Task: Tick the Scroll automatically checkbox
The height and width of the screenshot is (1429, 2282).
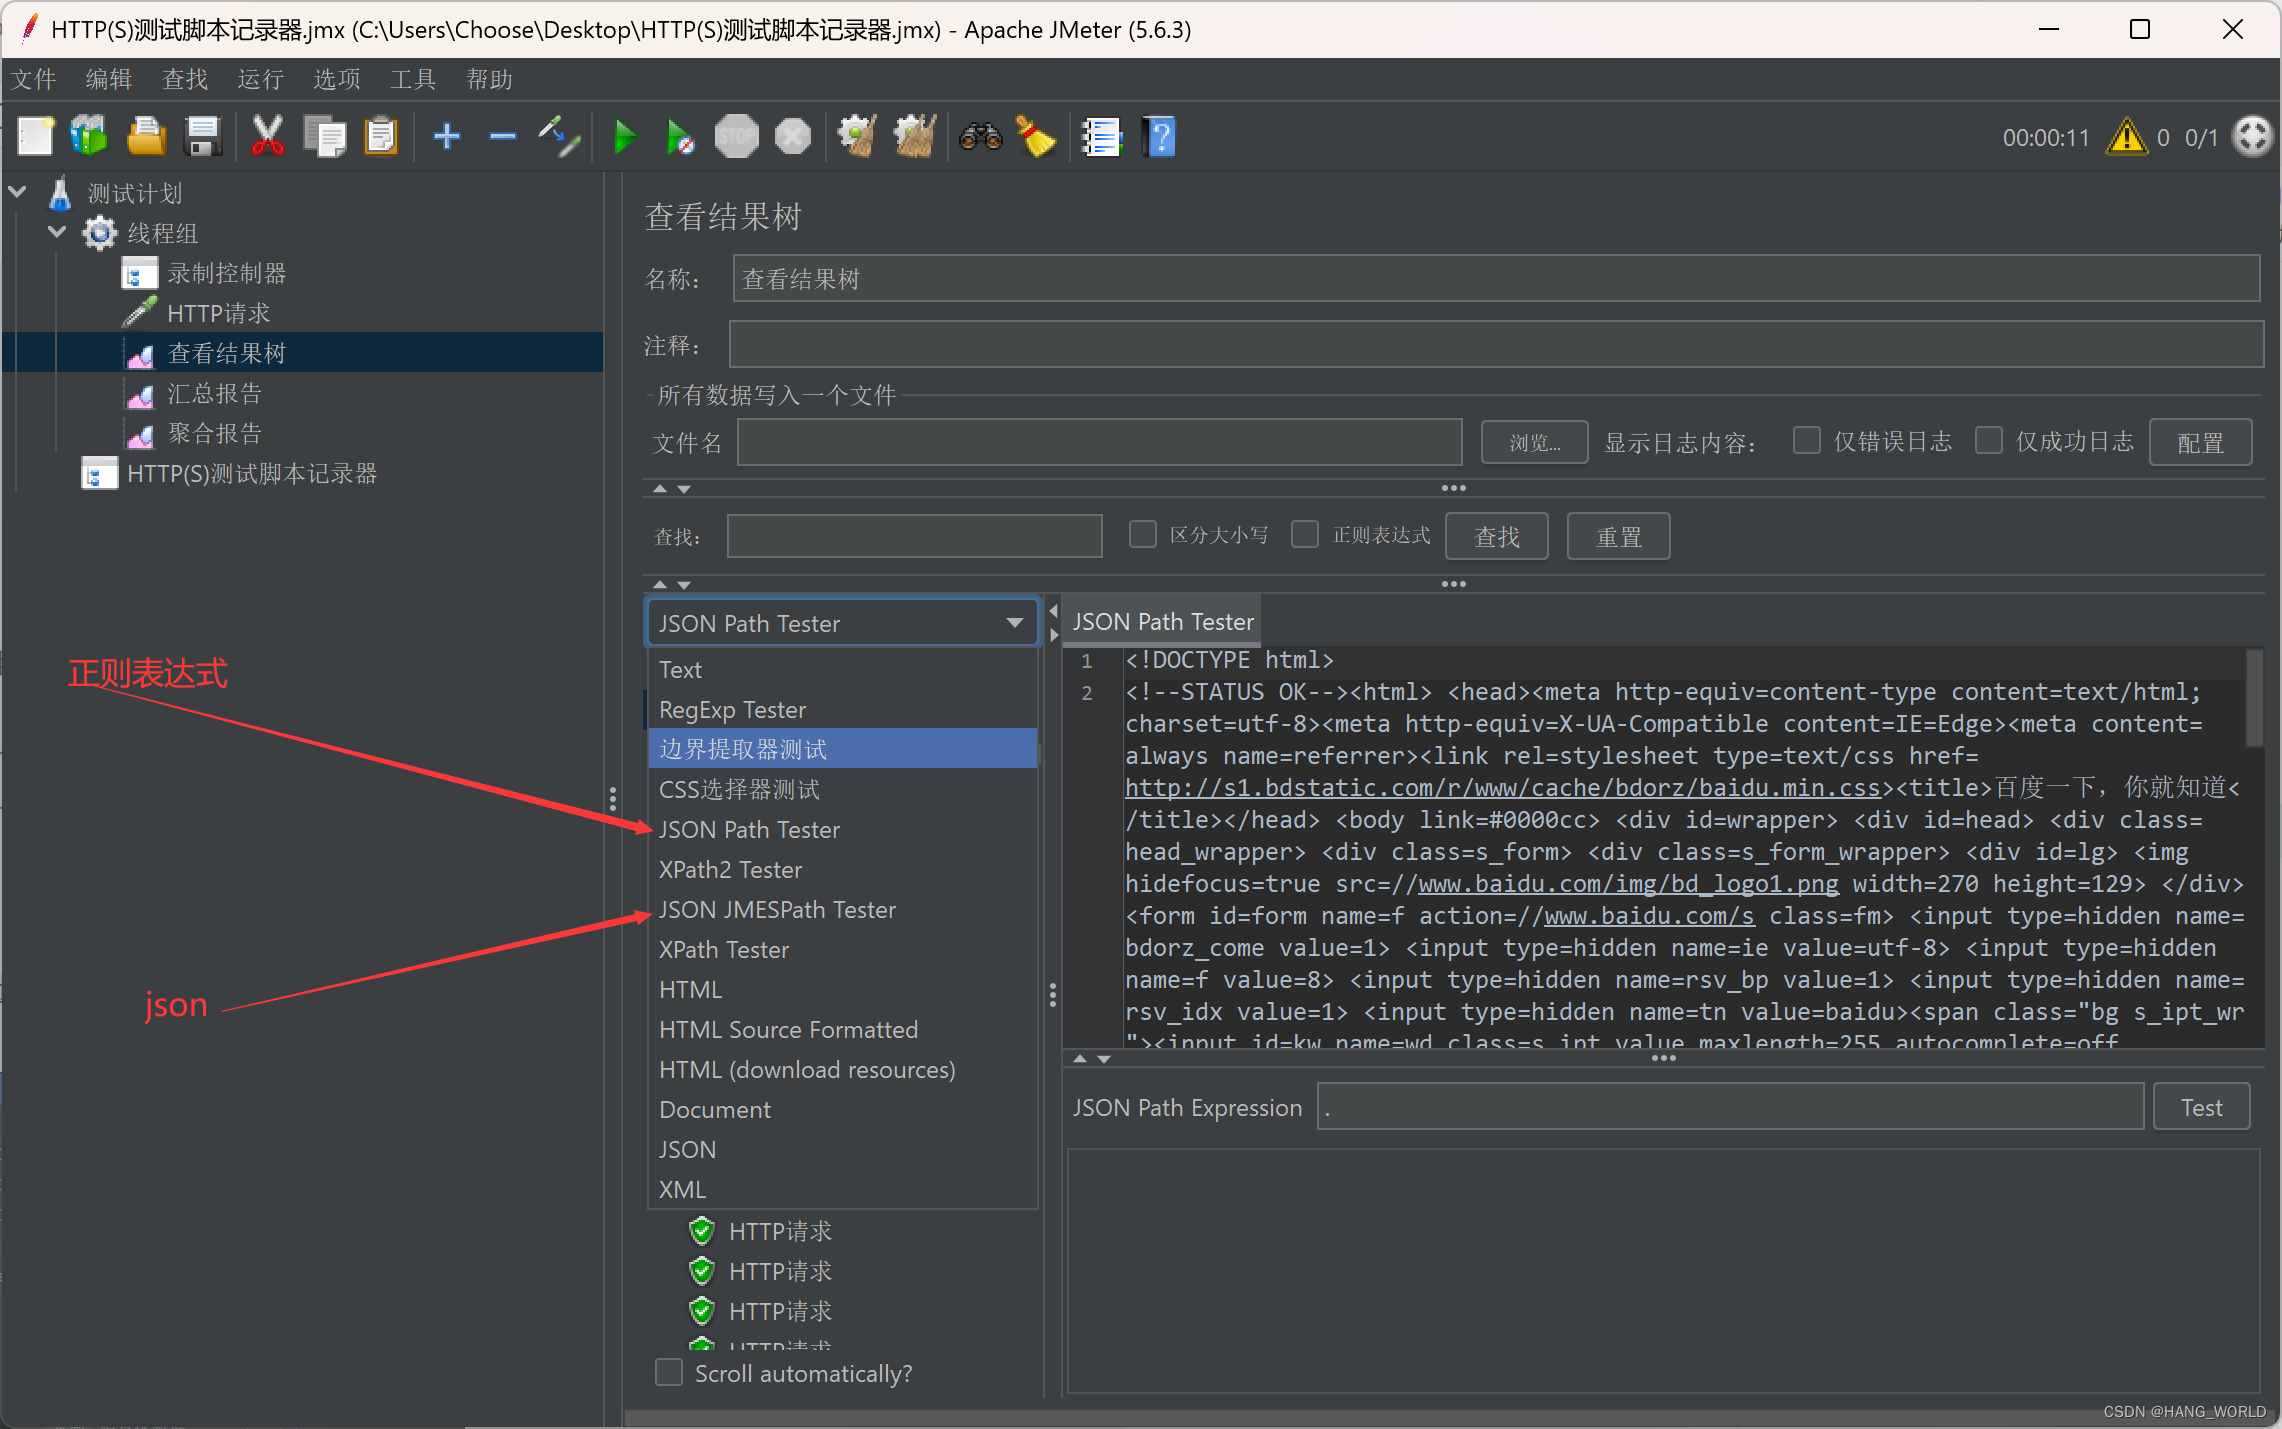Action: click(669, 1372)
